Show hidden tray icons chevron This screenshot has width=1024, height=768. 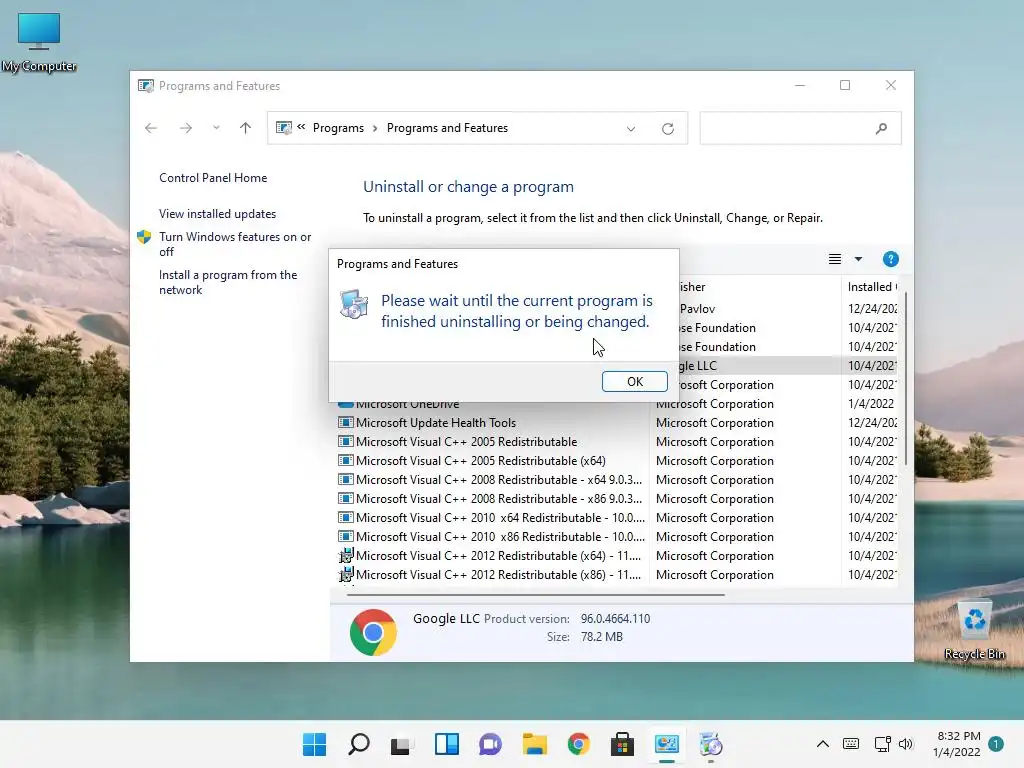(823, 744)
